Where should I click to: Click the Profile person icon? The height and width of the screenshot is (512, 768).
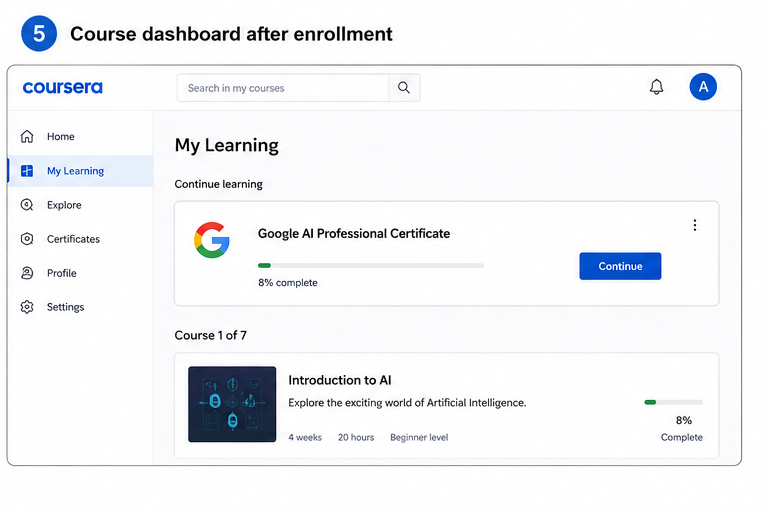point(27,273)
